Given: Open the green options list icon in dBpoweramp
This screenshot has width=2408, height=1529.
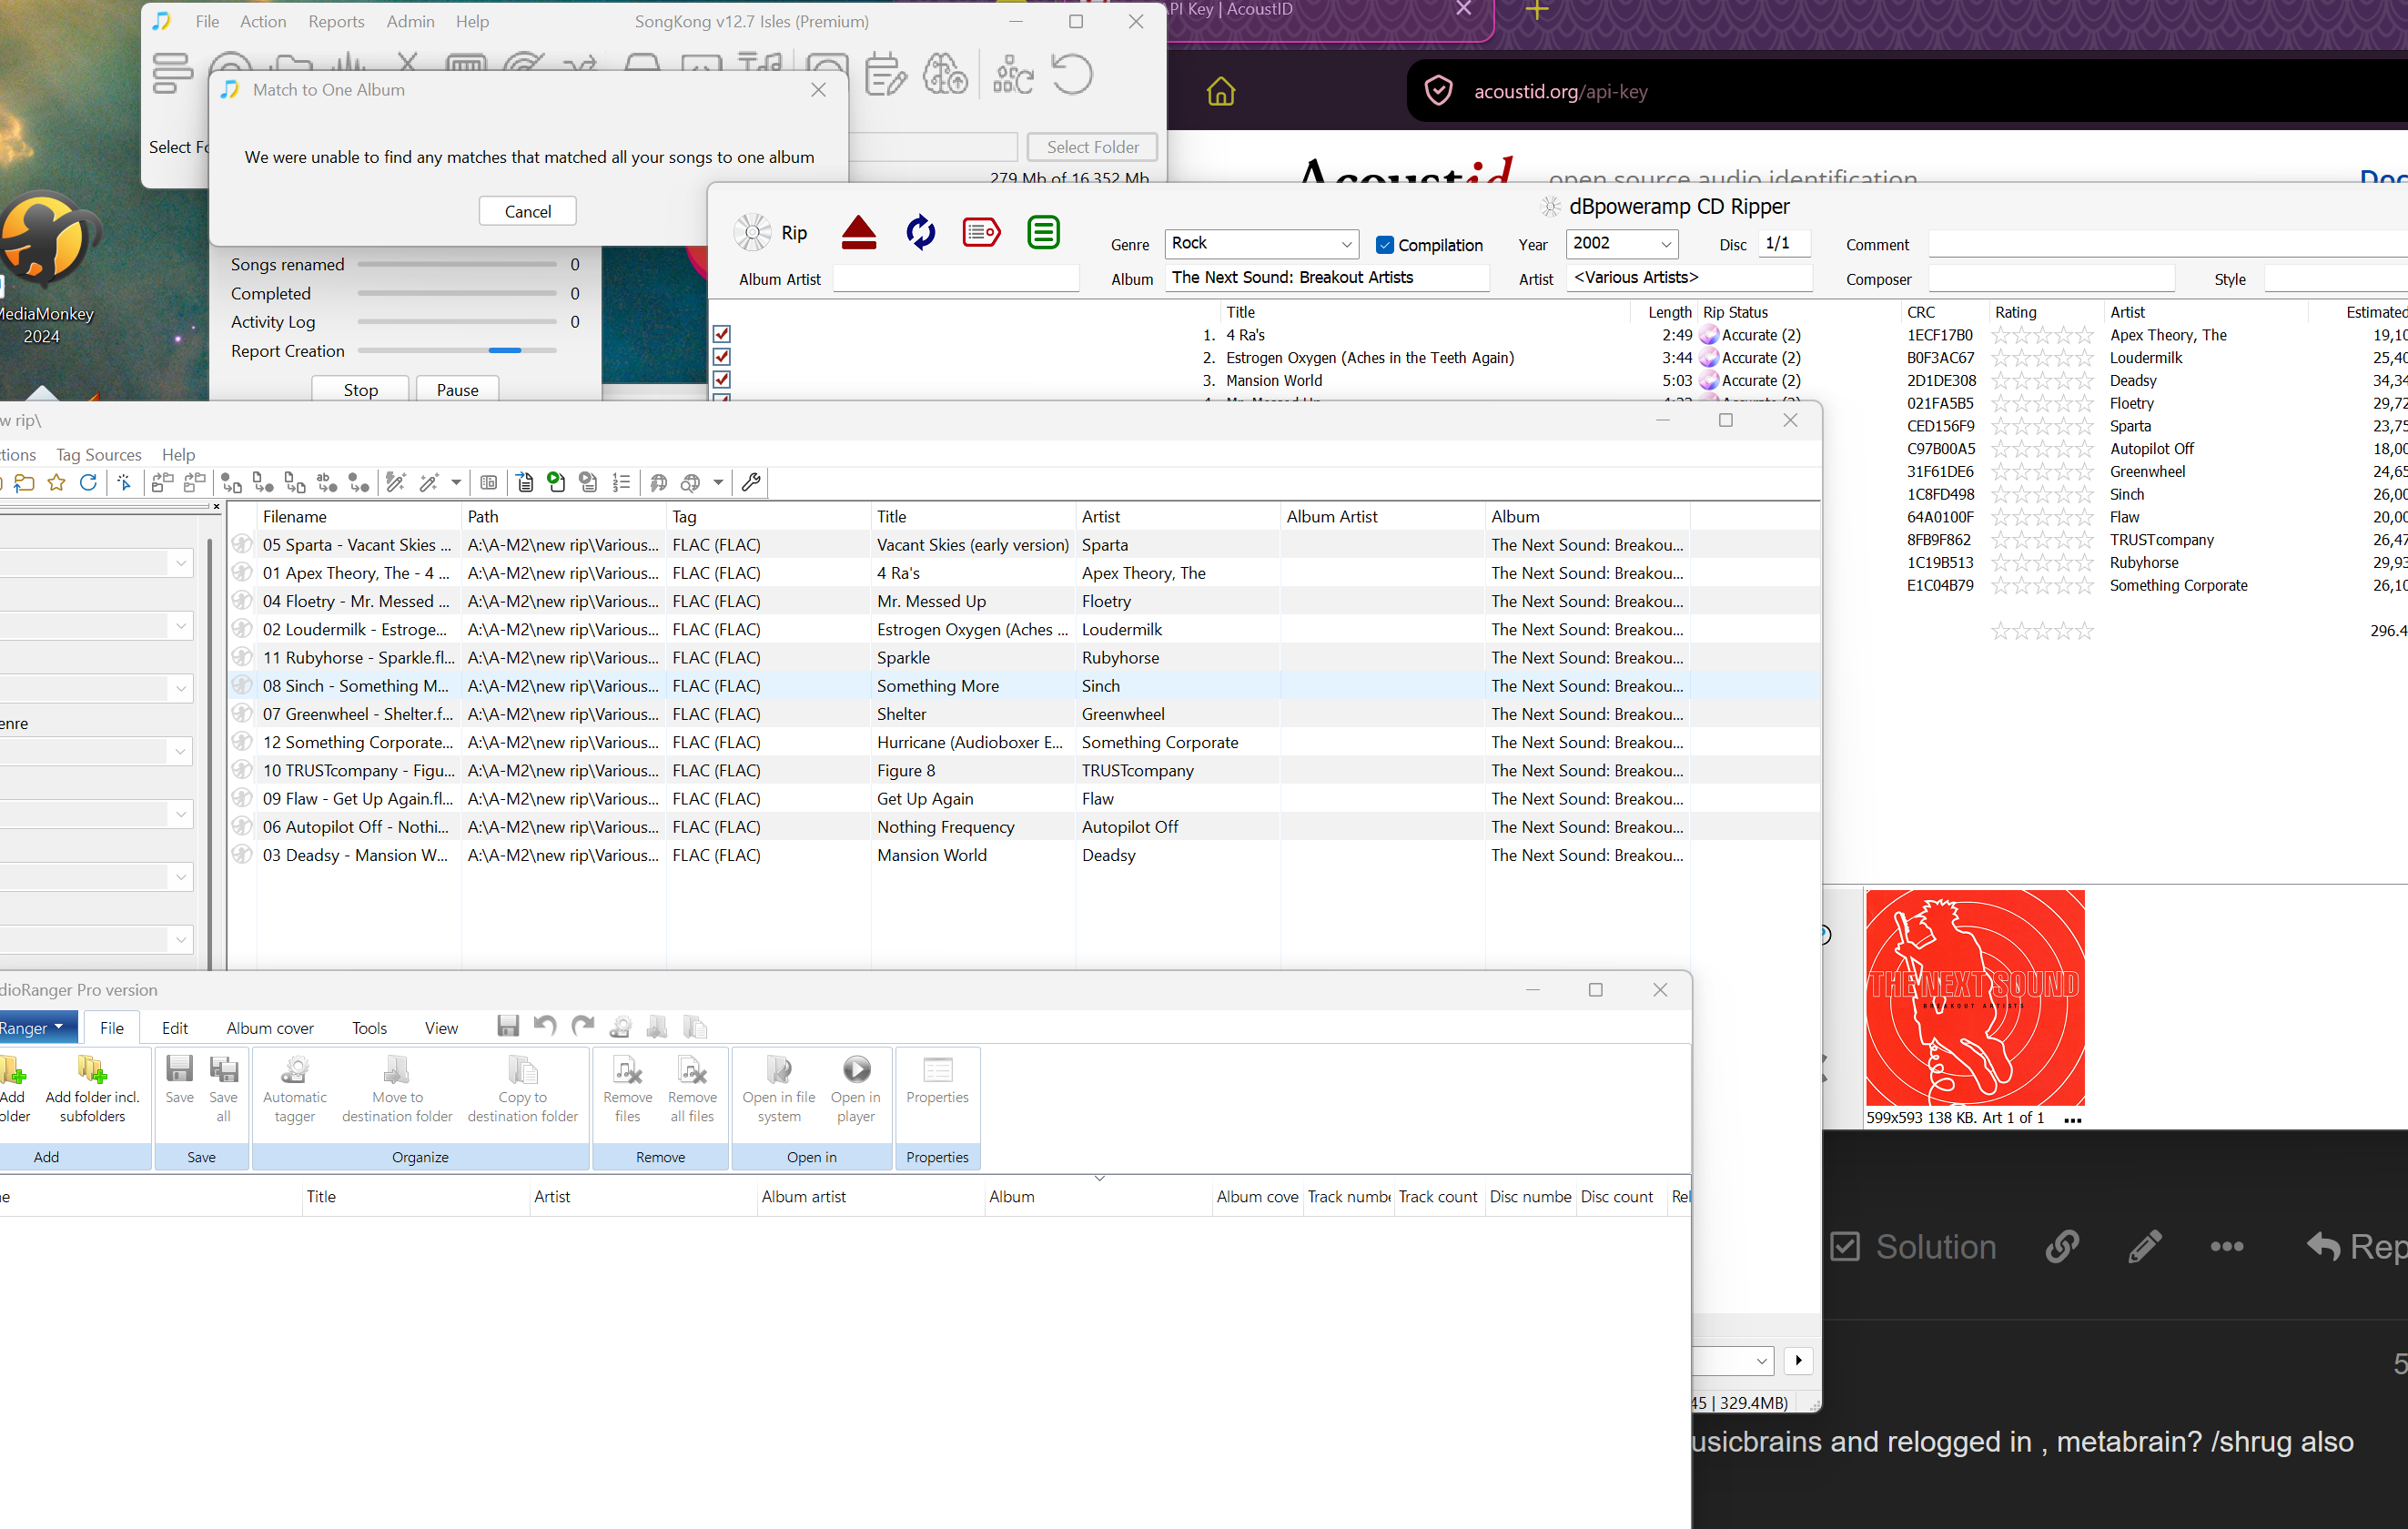Looking at the screenshot, I should point(1043,232).
